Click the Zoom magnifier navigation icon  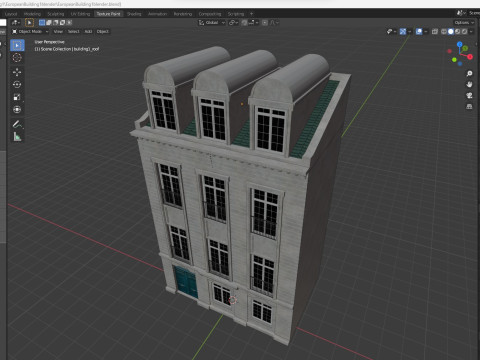click(469, 73)
